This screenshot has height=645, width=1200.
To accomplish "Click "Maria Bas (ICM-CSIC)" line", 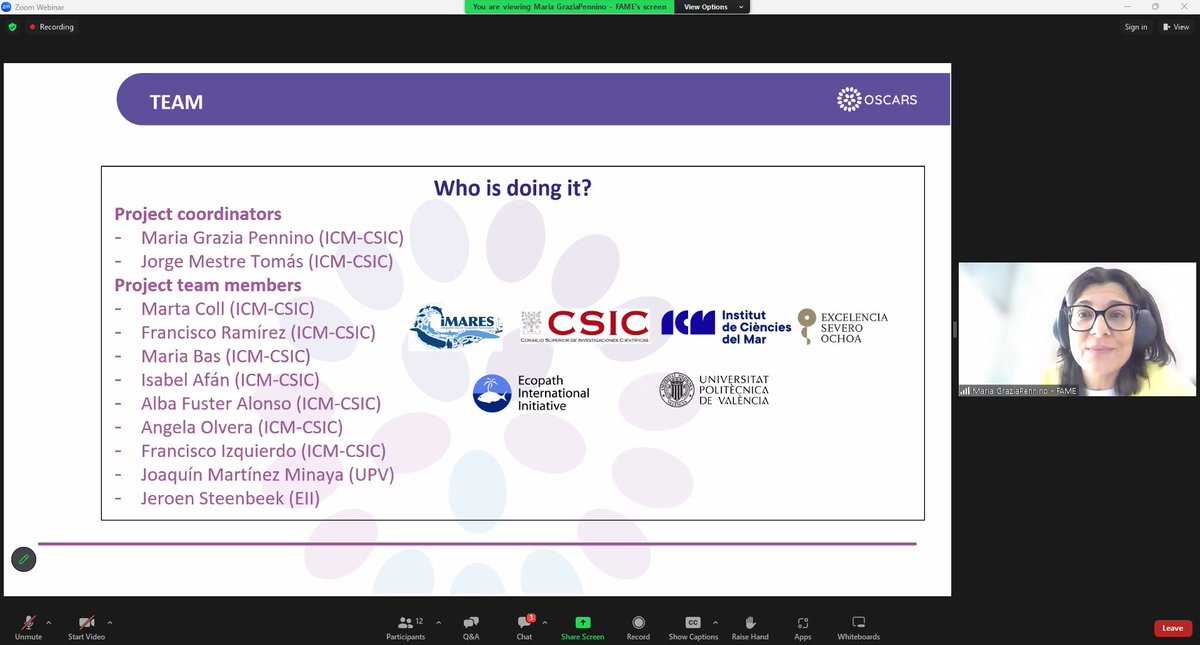I will click(x=226, y=356).
